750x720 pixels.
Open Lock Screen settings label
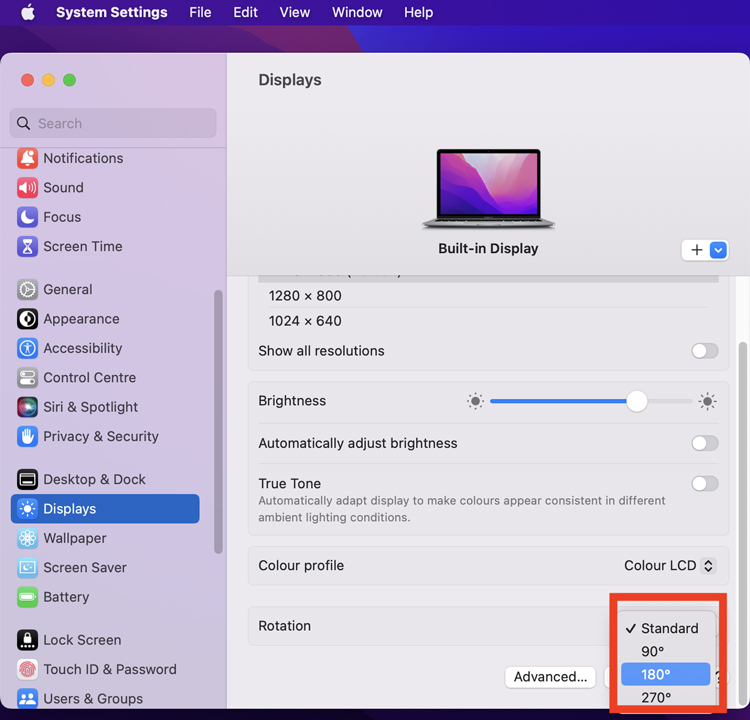[x=82, y=640]
